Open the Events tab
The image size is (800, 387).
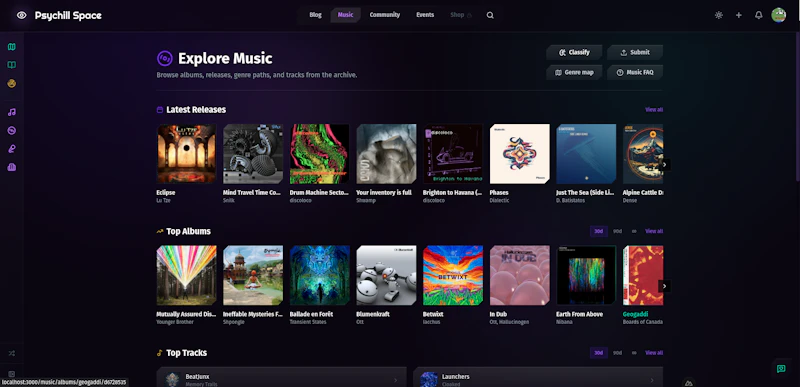click(x=425, y=15)
